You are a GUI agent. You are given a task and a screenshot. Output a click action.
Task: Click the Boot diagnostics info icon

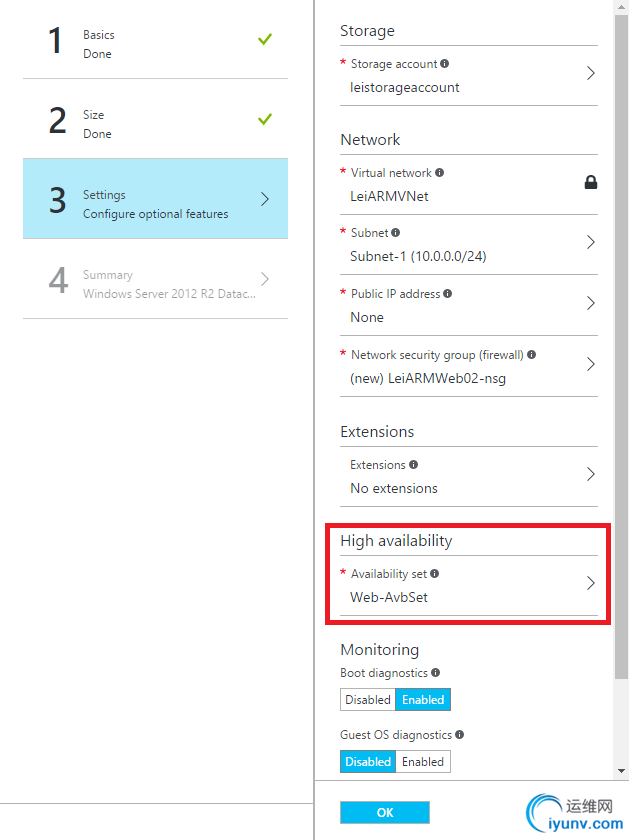point(436,672)
